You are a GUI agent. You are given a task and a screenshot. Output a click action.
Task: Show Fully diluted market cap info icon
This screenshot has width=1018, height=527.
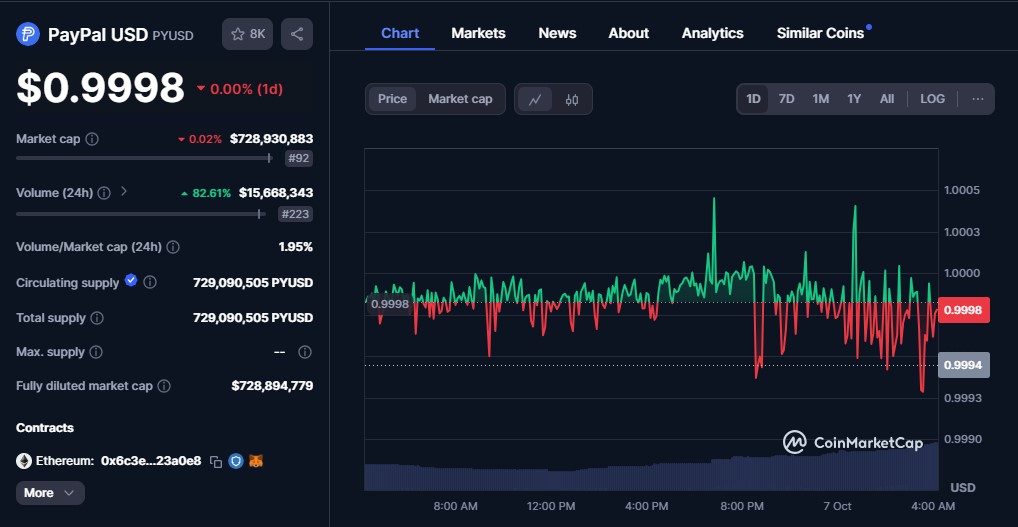coord(164,386)
